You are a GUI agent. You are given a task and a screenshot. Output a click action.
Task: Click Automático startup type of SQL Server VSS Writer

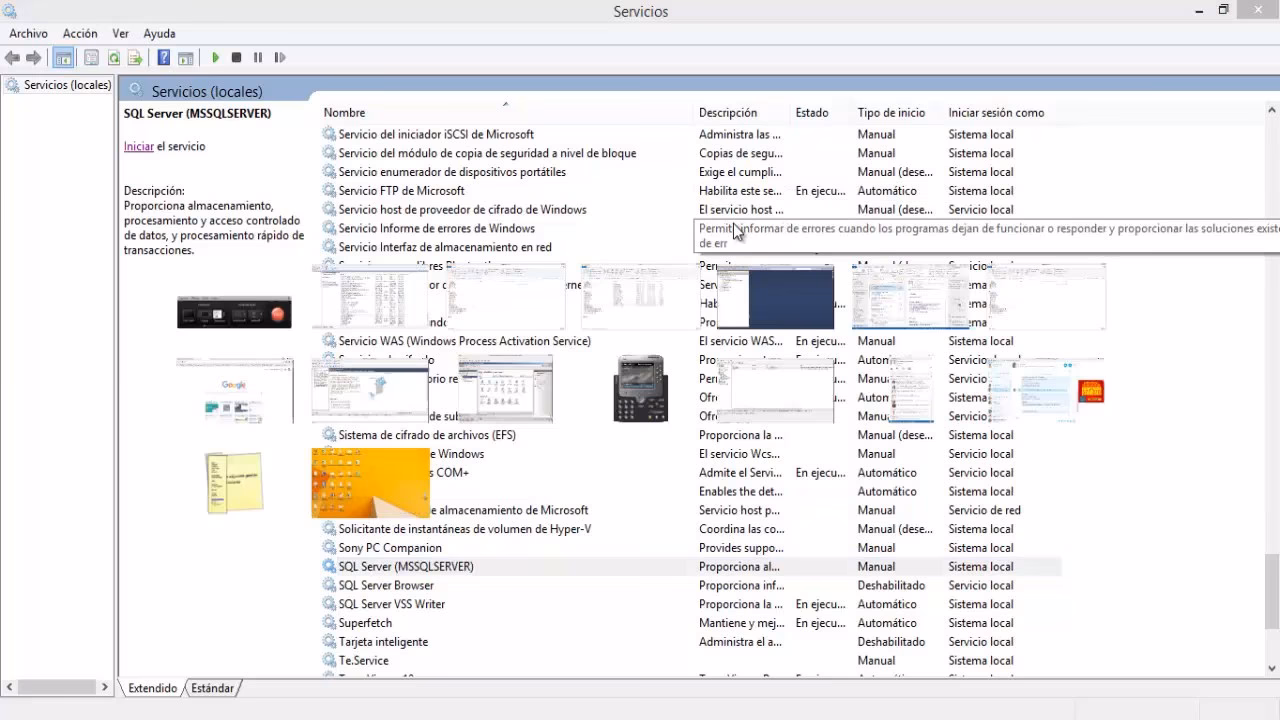click(x=887, y=605)
